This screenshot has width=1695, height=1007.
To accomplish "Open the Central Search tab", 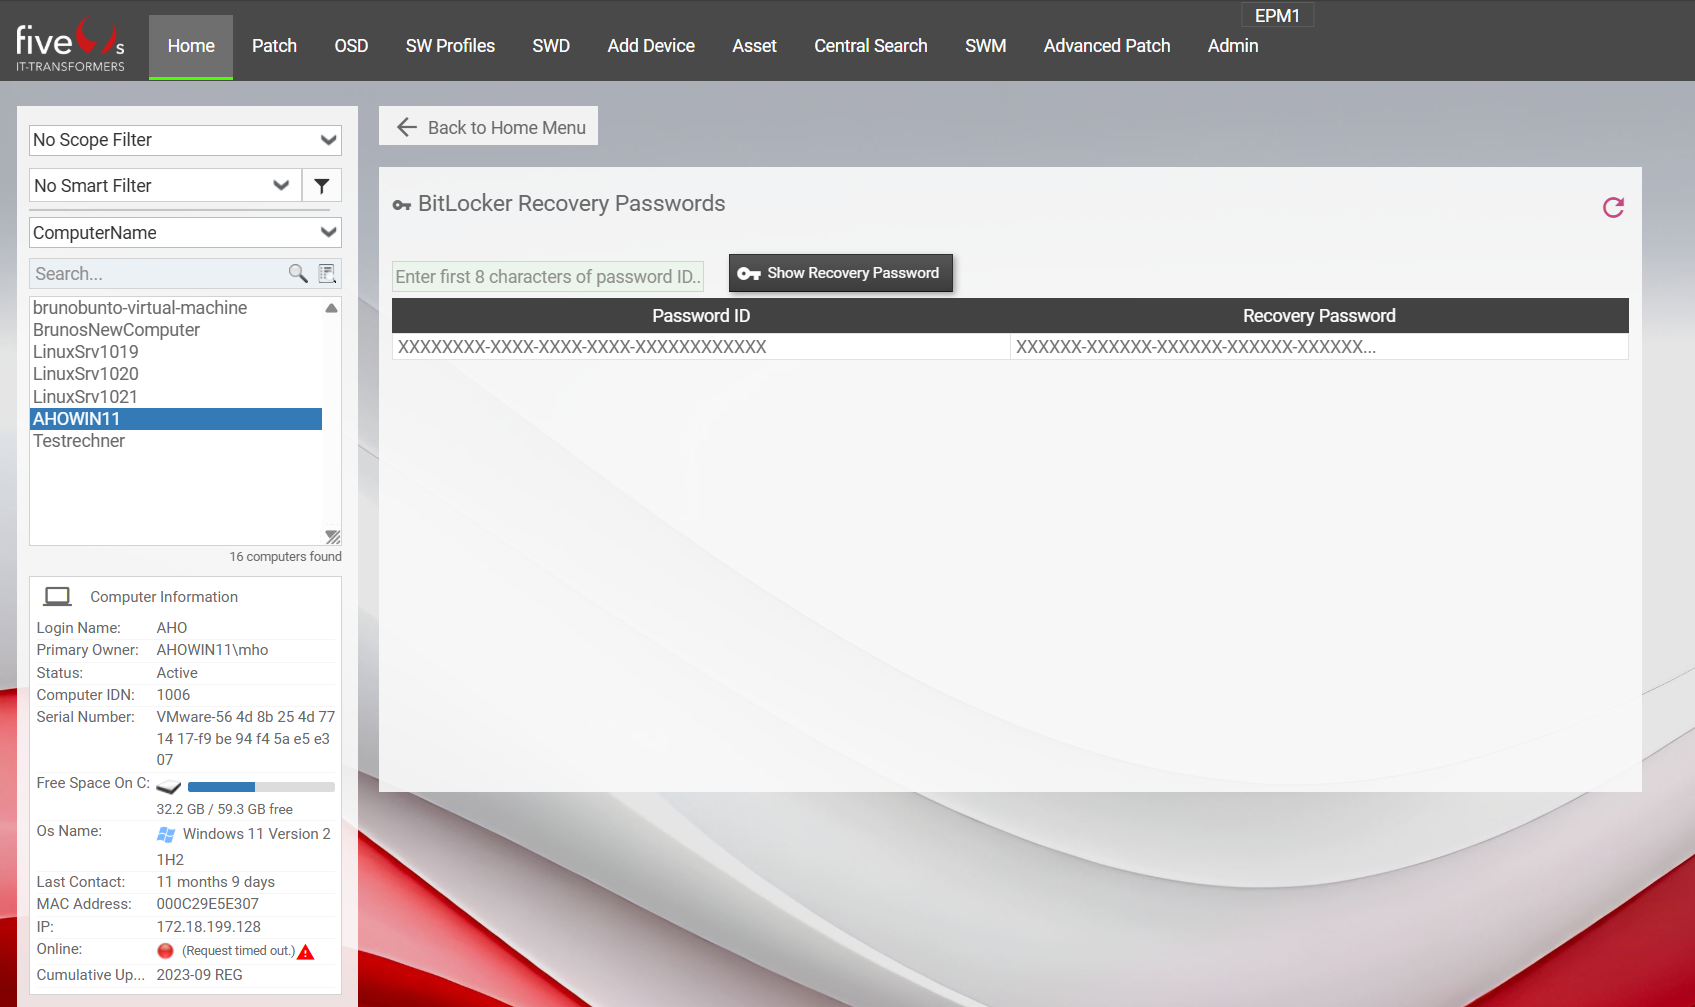I will pyautogui.click(x=871, y=46).
